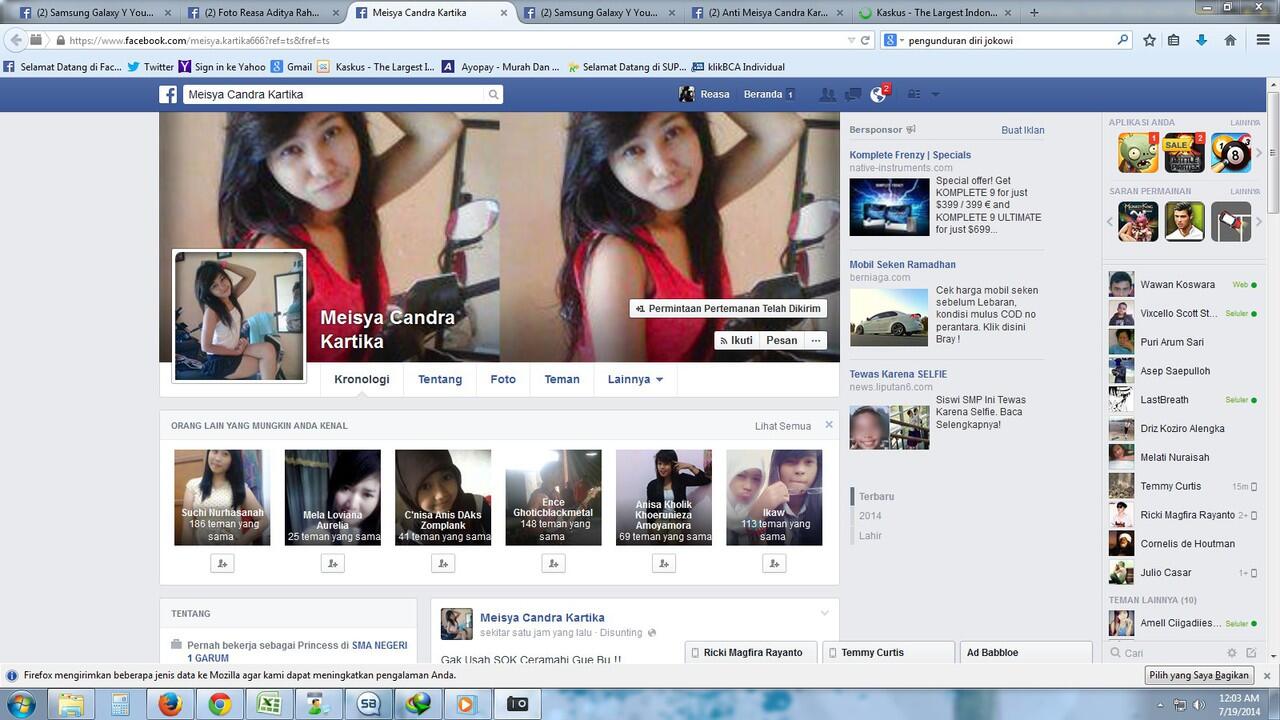
Task: Open the friend requests icon in the navbar
Action: coord(827,93)
